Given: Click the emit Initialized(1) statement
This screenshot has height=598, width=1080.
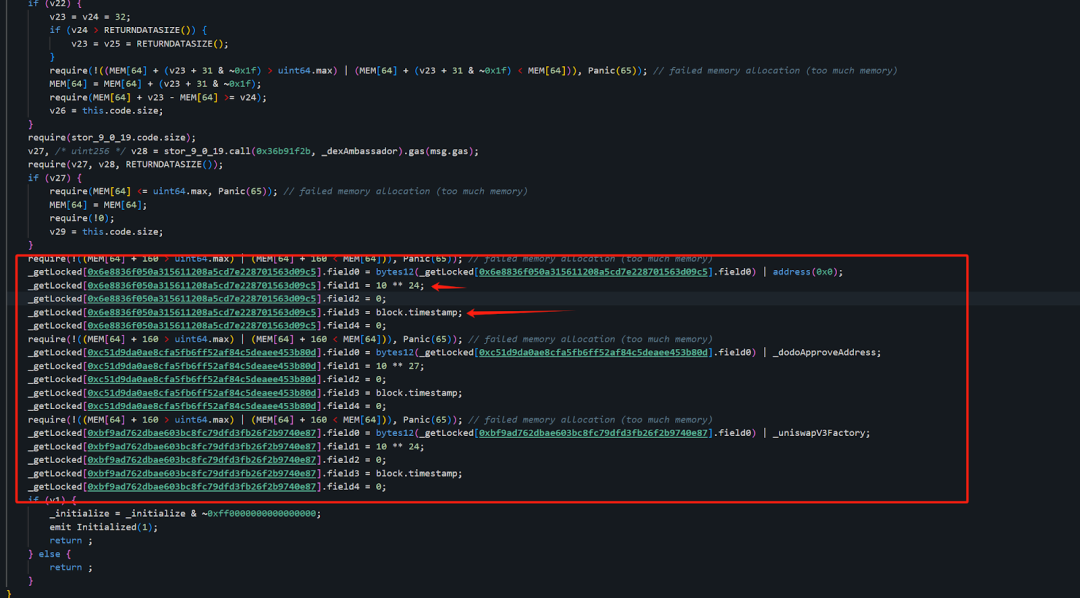Looking at the screenshot, I should pyautogui.click(x=103, y=527).
